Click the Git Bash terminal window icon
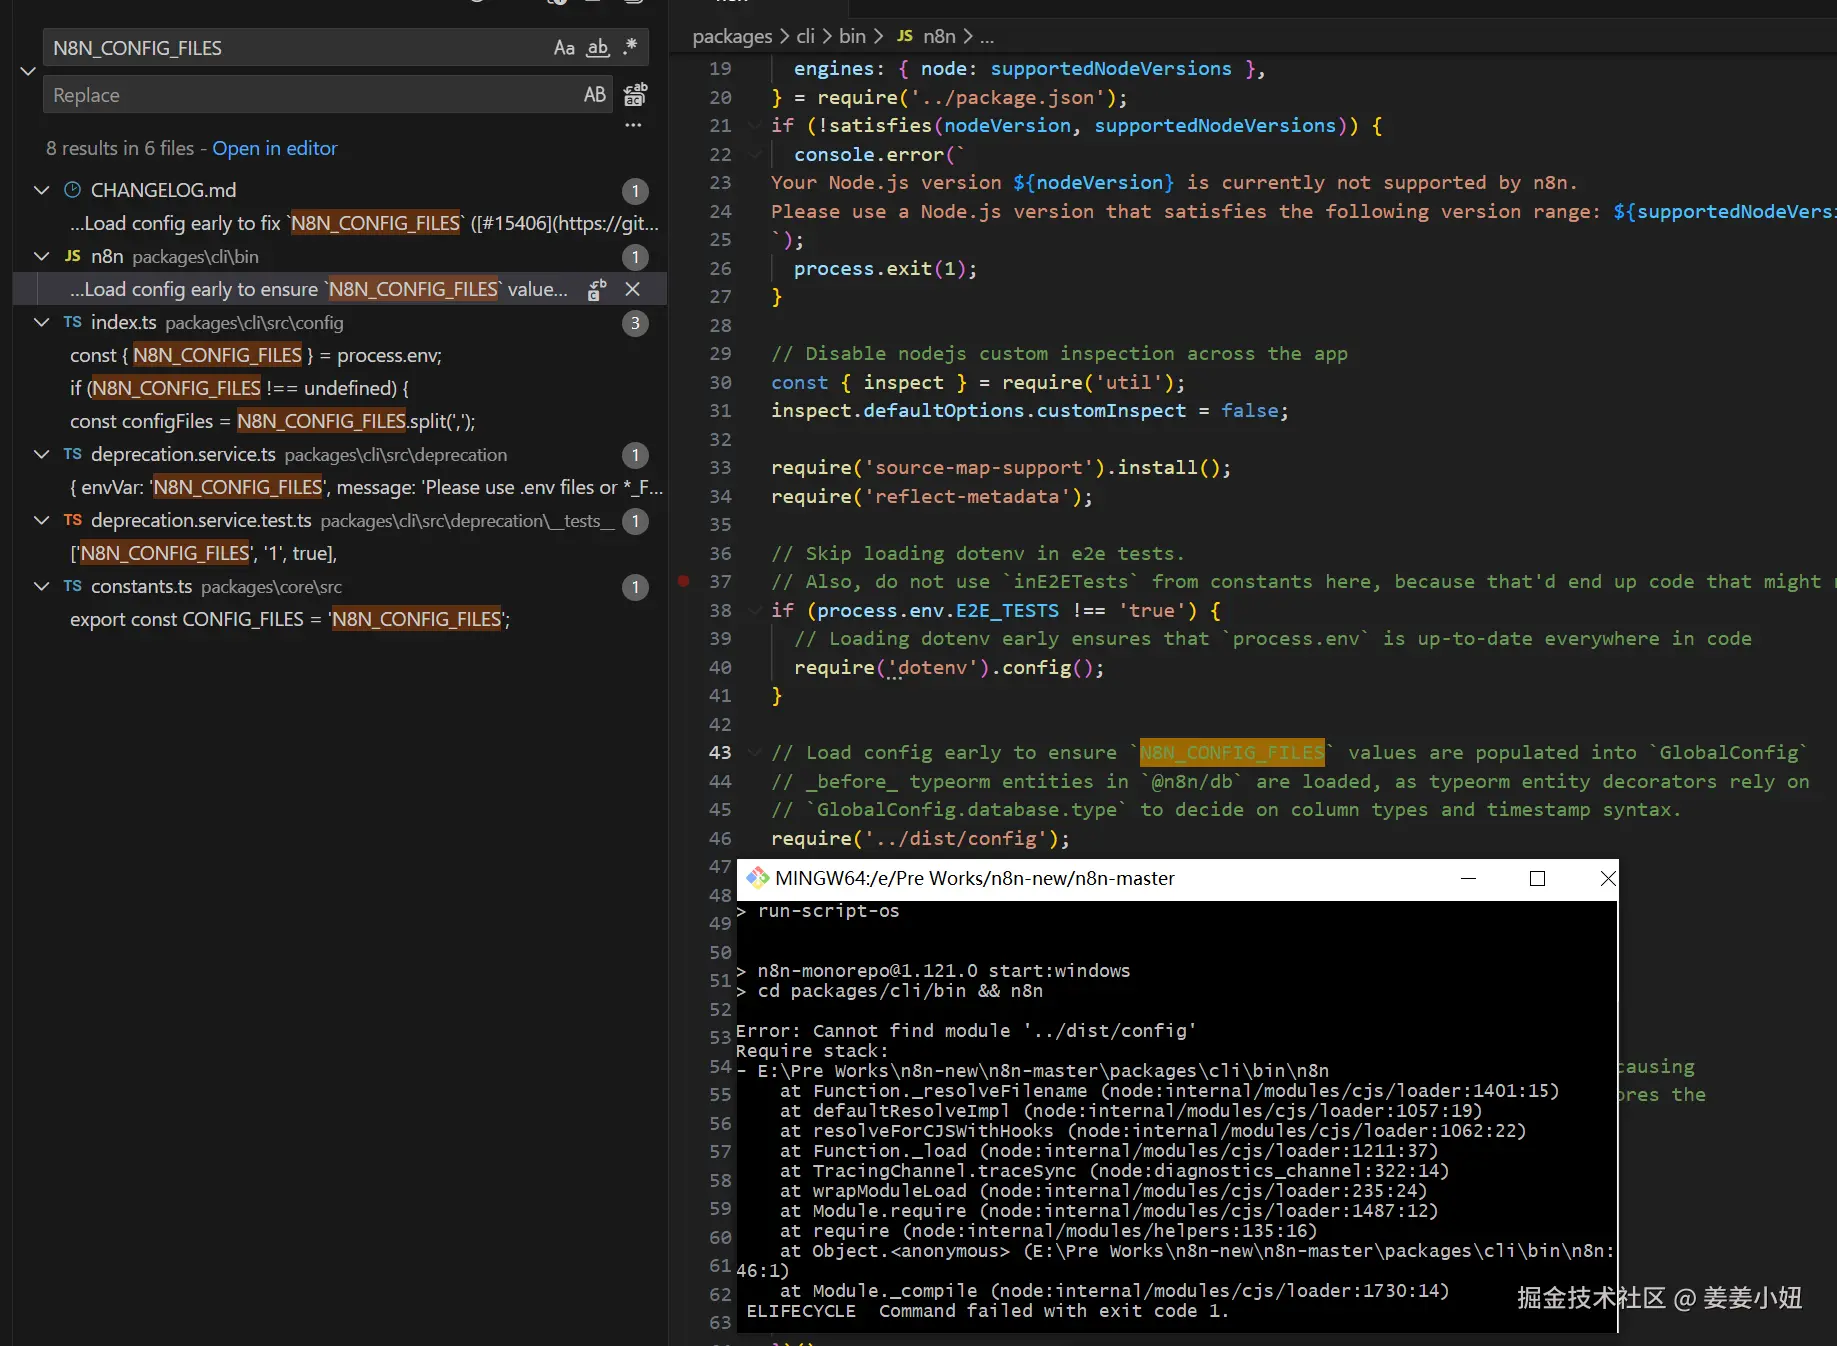The width and height of the screenshot is (1837, 1346). (x=757, y=878)
